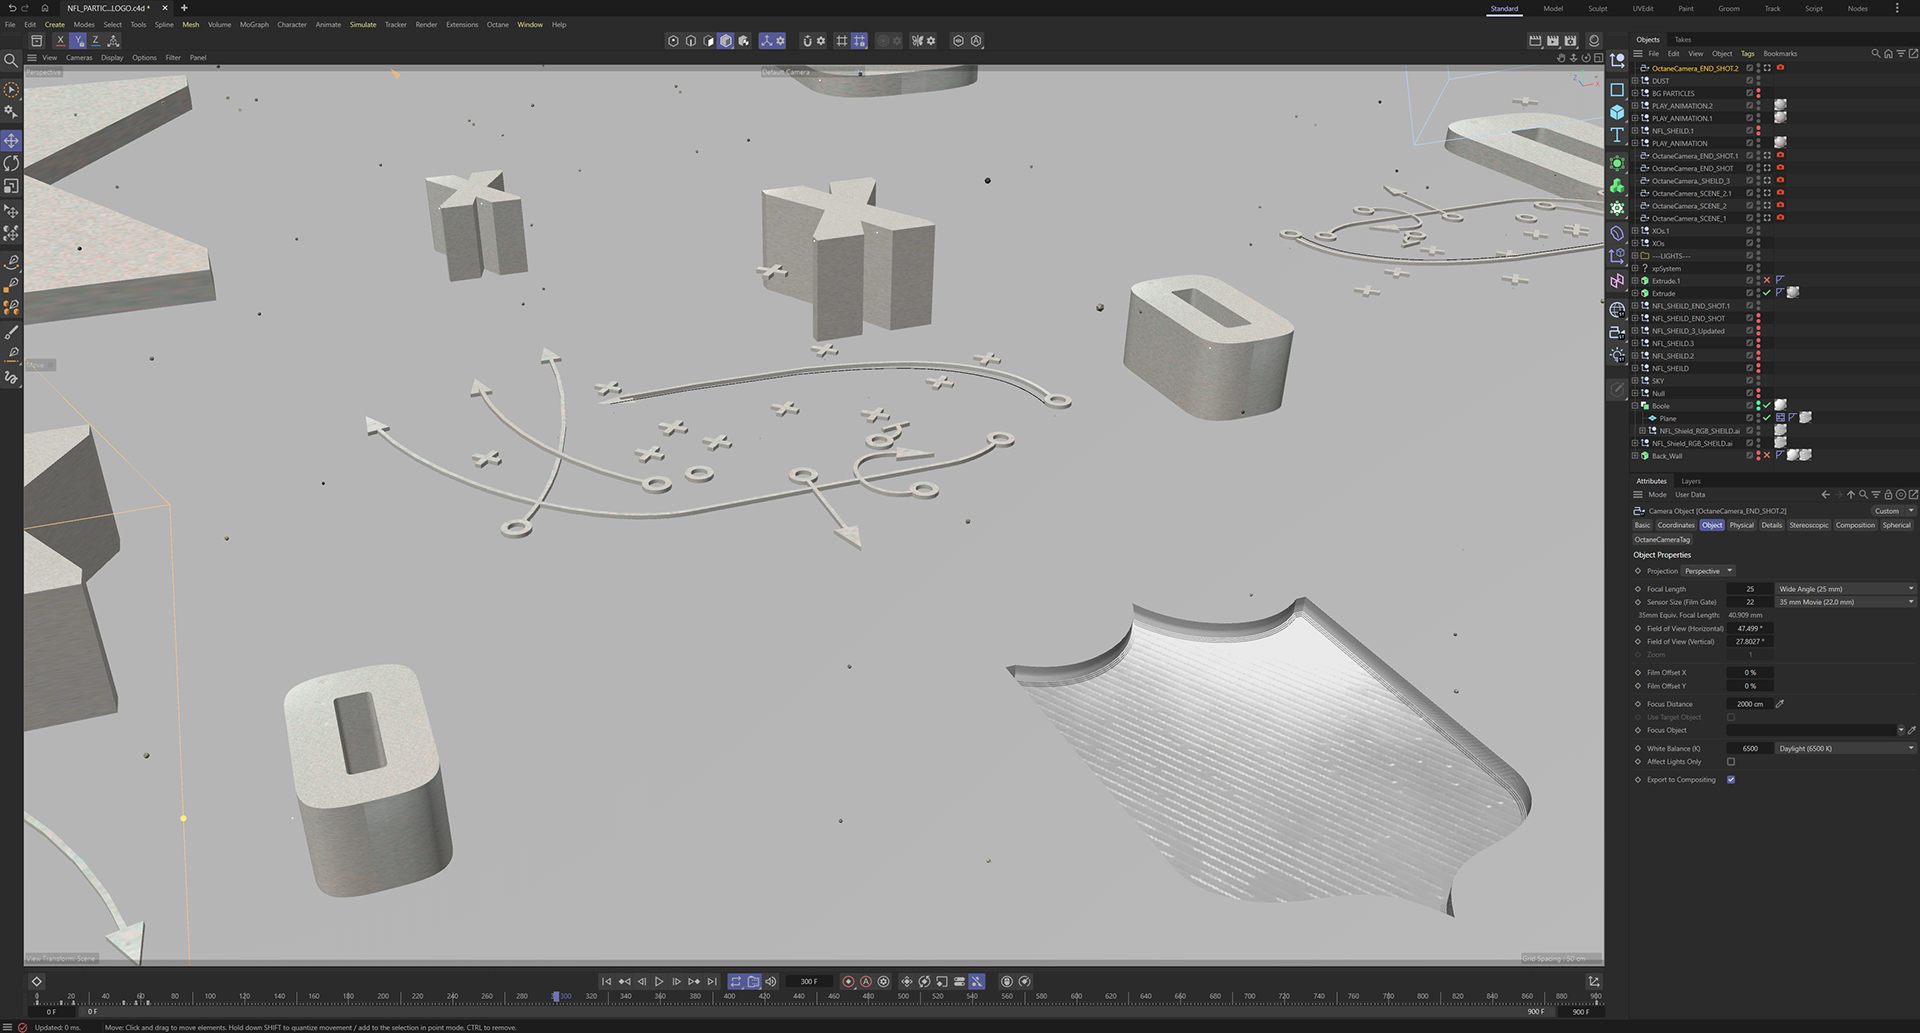Click the Focal Length value field

click(1750, 589)
